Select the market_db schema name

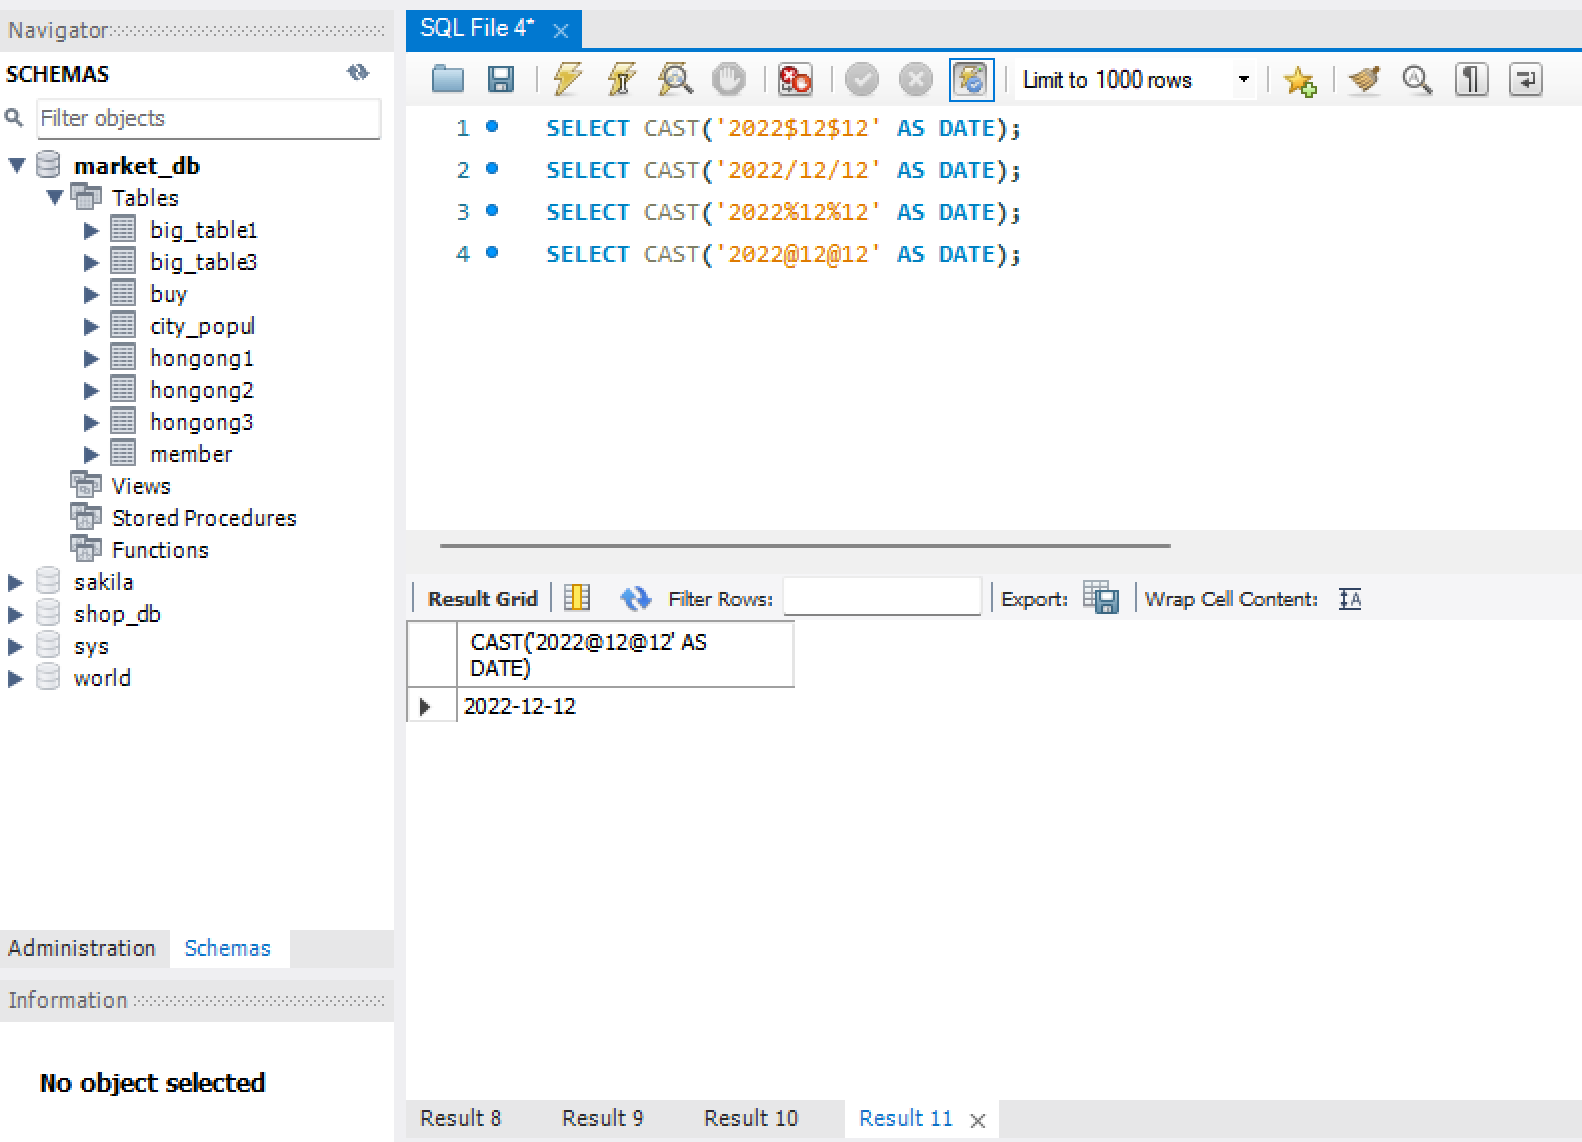(x=137, y=165)
